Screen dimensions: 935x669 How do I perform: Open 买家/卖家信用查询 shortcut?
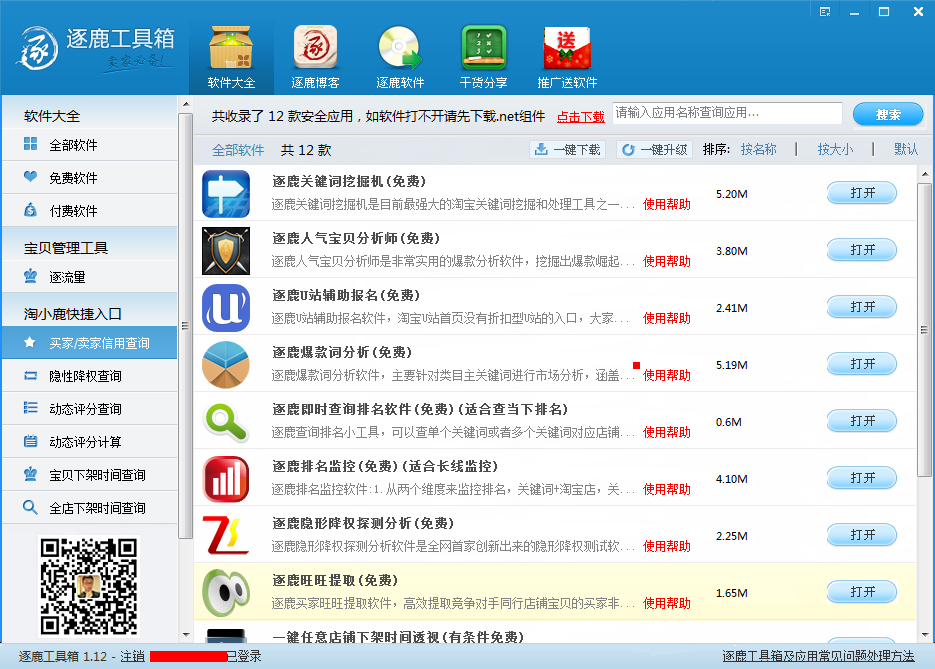[89, 343]
